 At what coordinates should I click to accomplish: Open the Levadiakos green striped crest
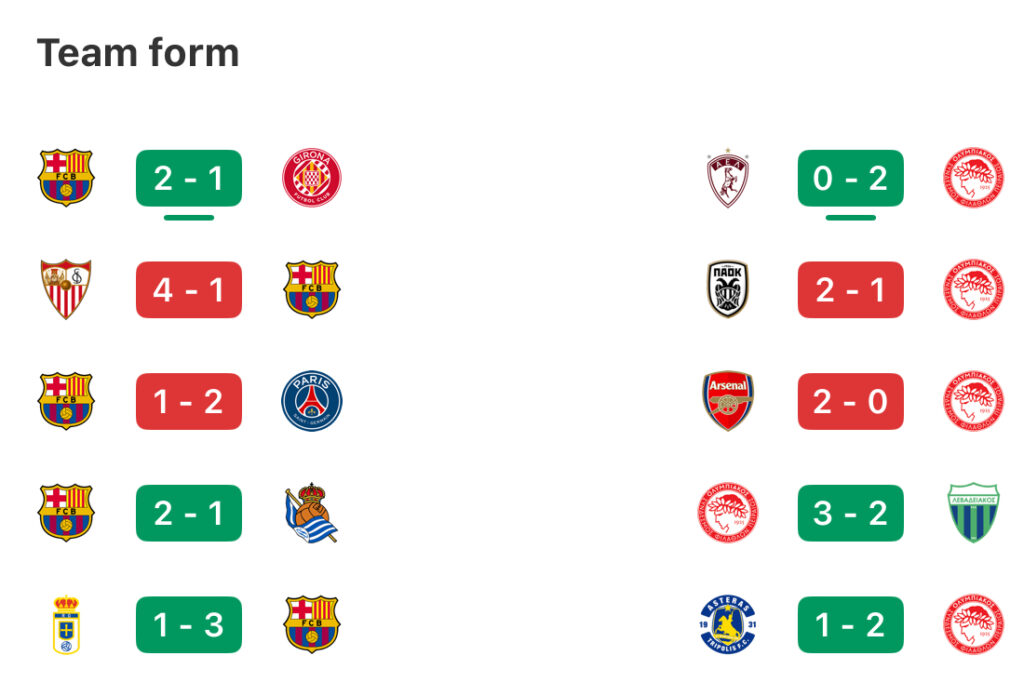[x=973, y=513]
